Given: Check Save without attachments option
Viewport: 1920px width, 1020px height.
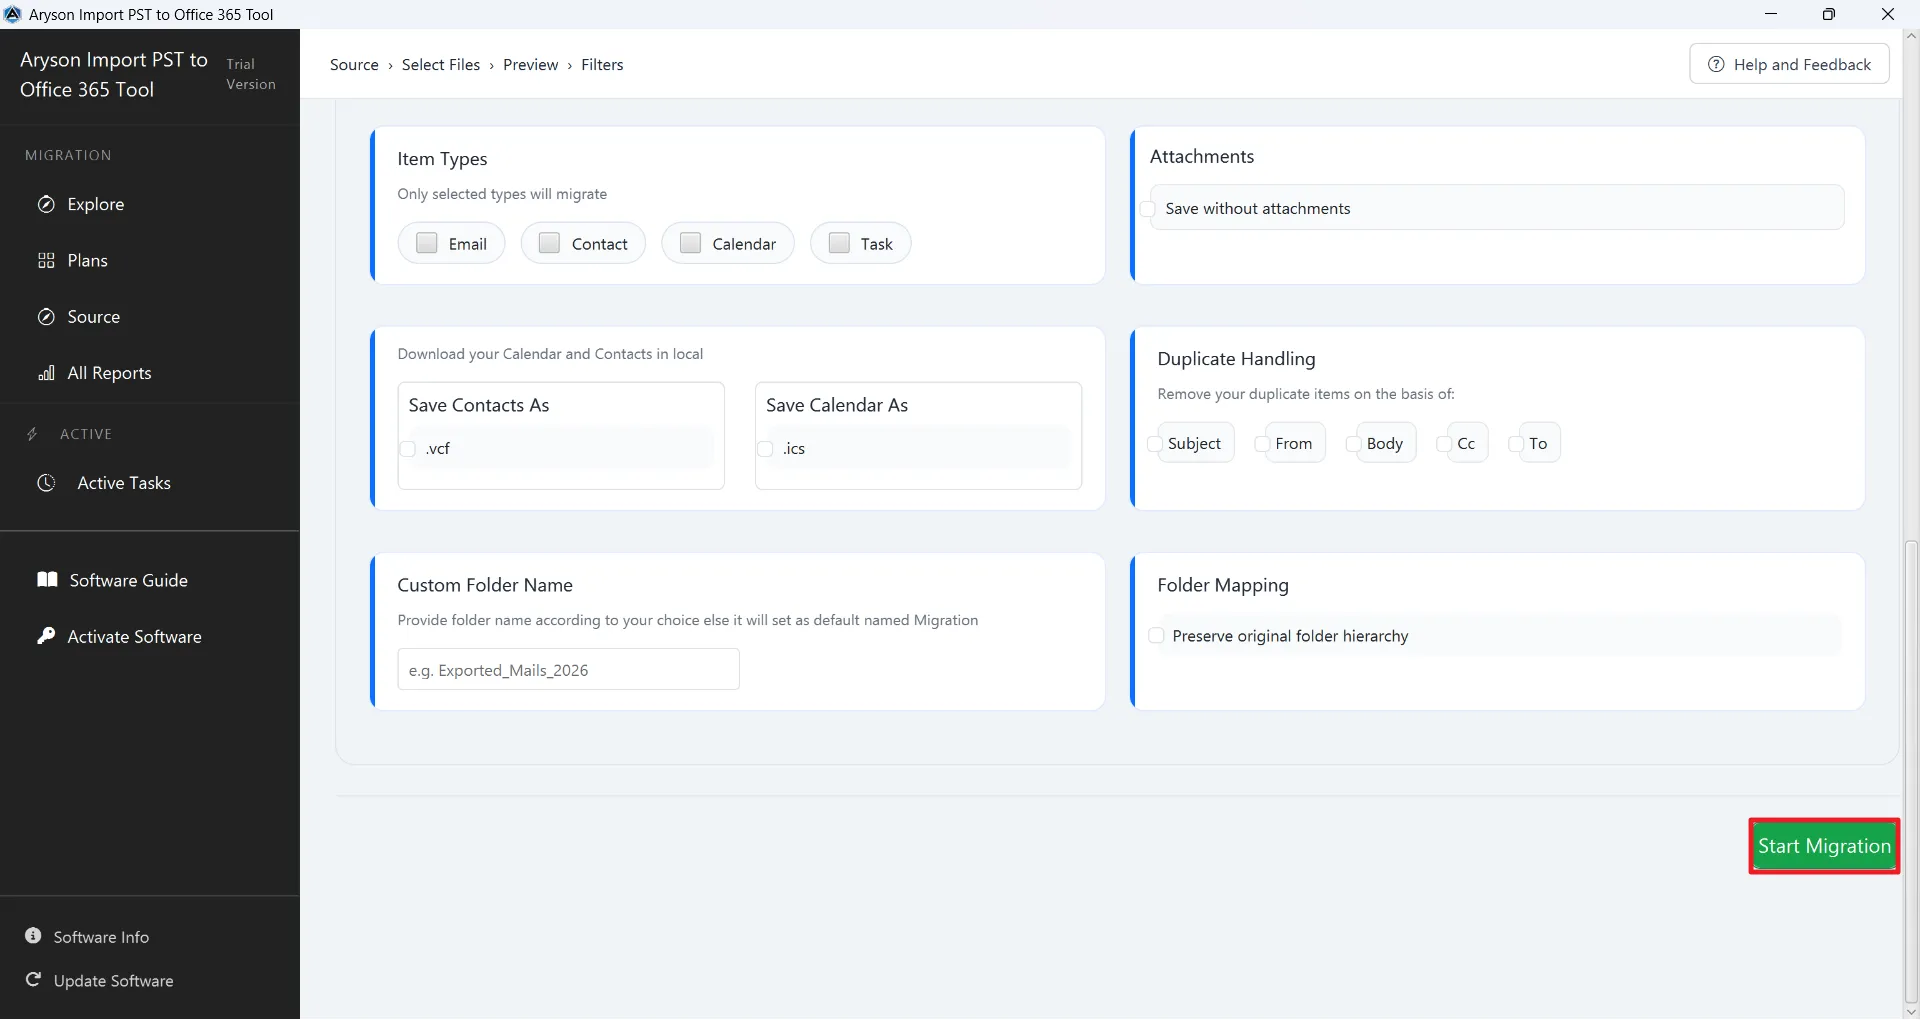Looking at the screenshot, I should coord(1148,209).
